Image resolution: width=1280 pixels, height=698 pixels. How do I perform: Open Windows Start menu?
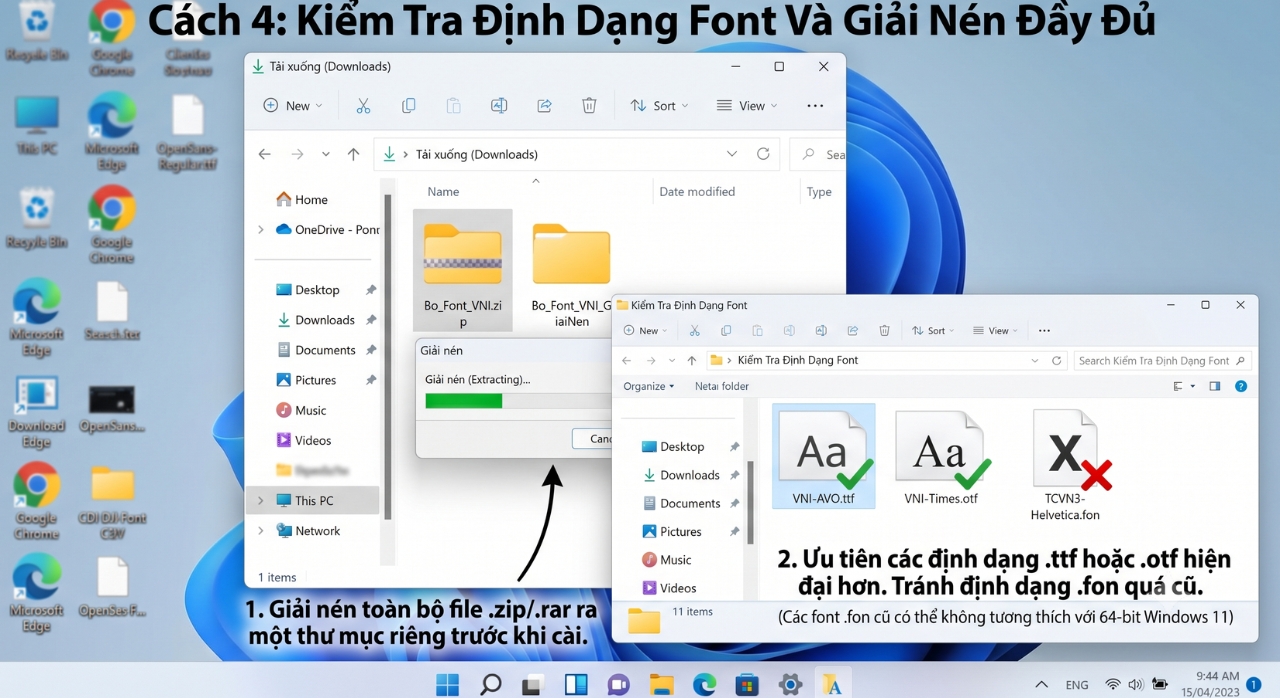447,684
